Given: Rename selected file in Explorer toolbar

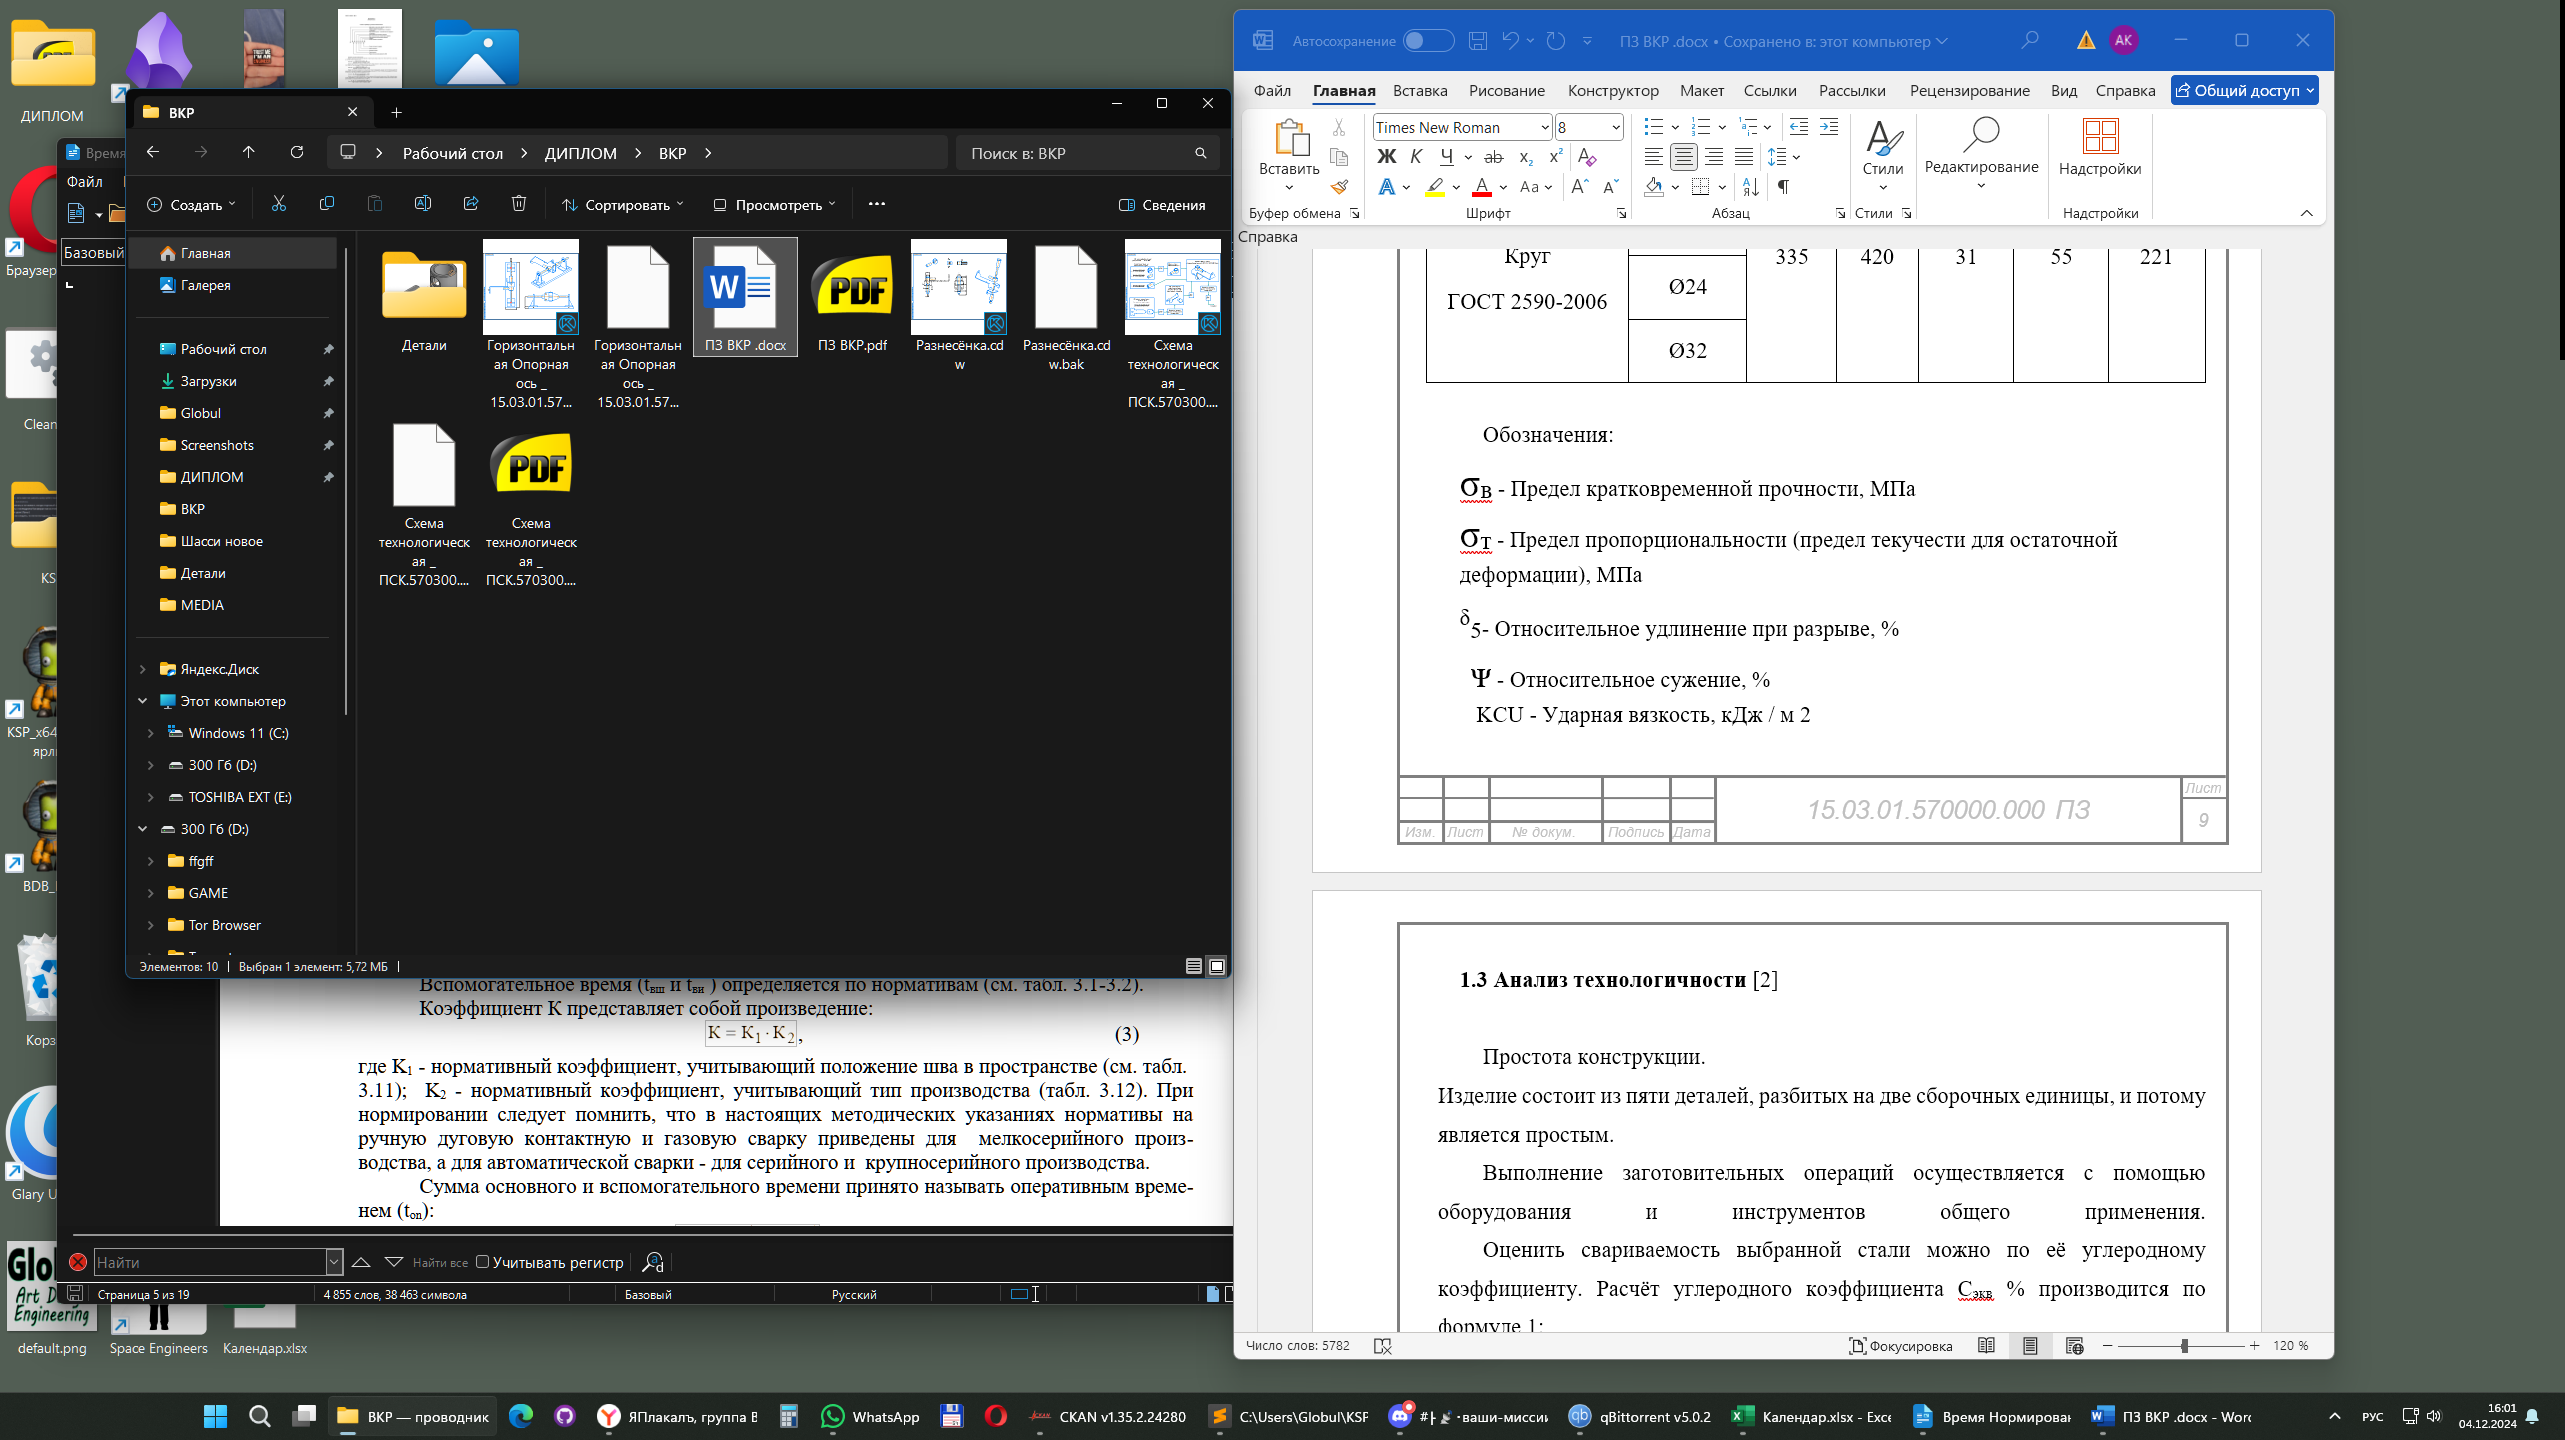Looking at the screenshot, I should [423, 204].
